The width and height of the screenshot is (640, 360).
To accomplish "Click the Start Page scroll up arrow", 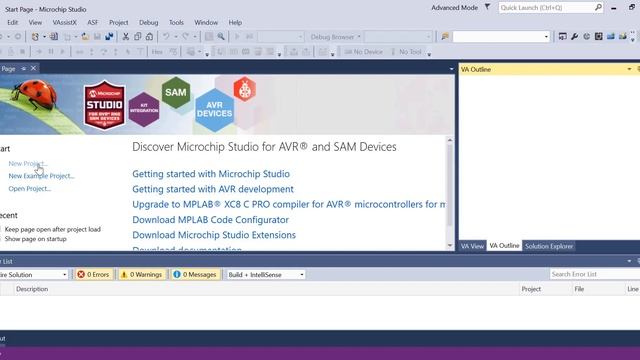I will pyautogui.click(x=450, y=140).
